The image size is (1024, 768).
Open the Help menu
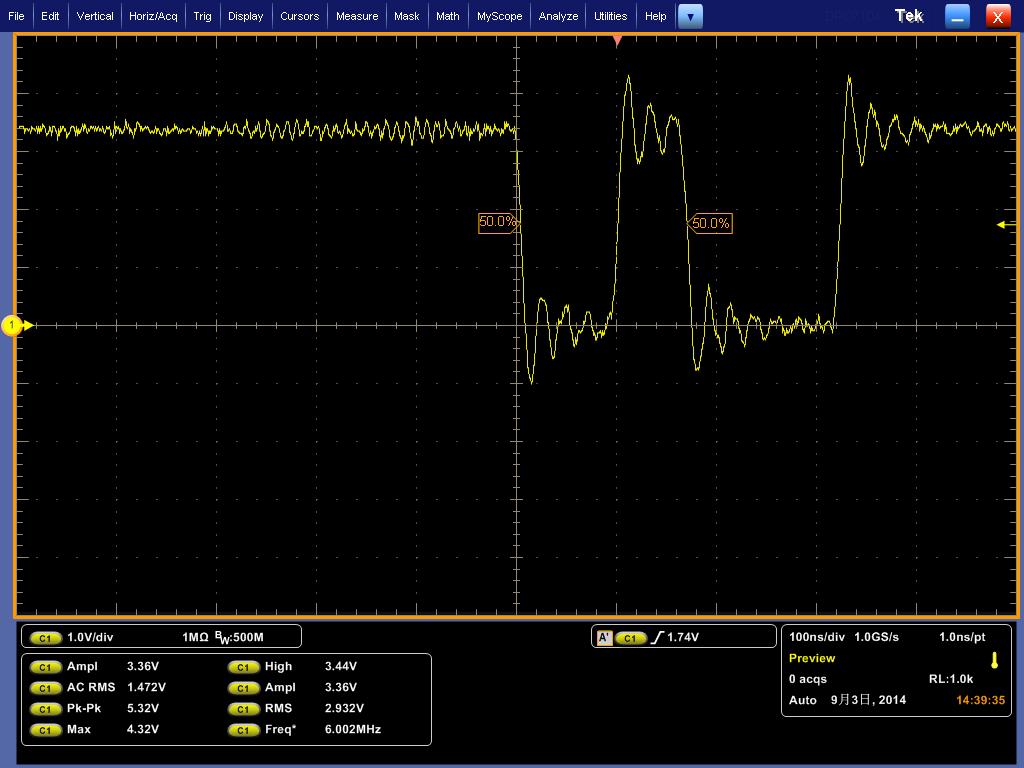(x=655, y=16)
